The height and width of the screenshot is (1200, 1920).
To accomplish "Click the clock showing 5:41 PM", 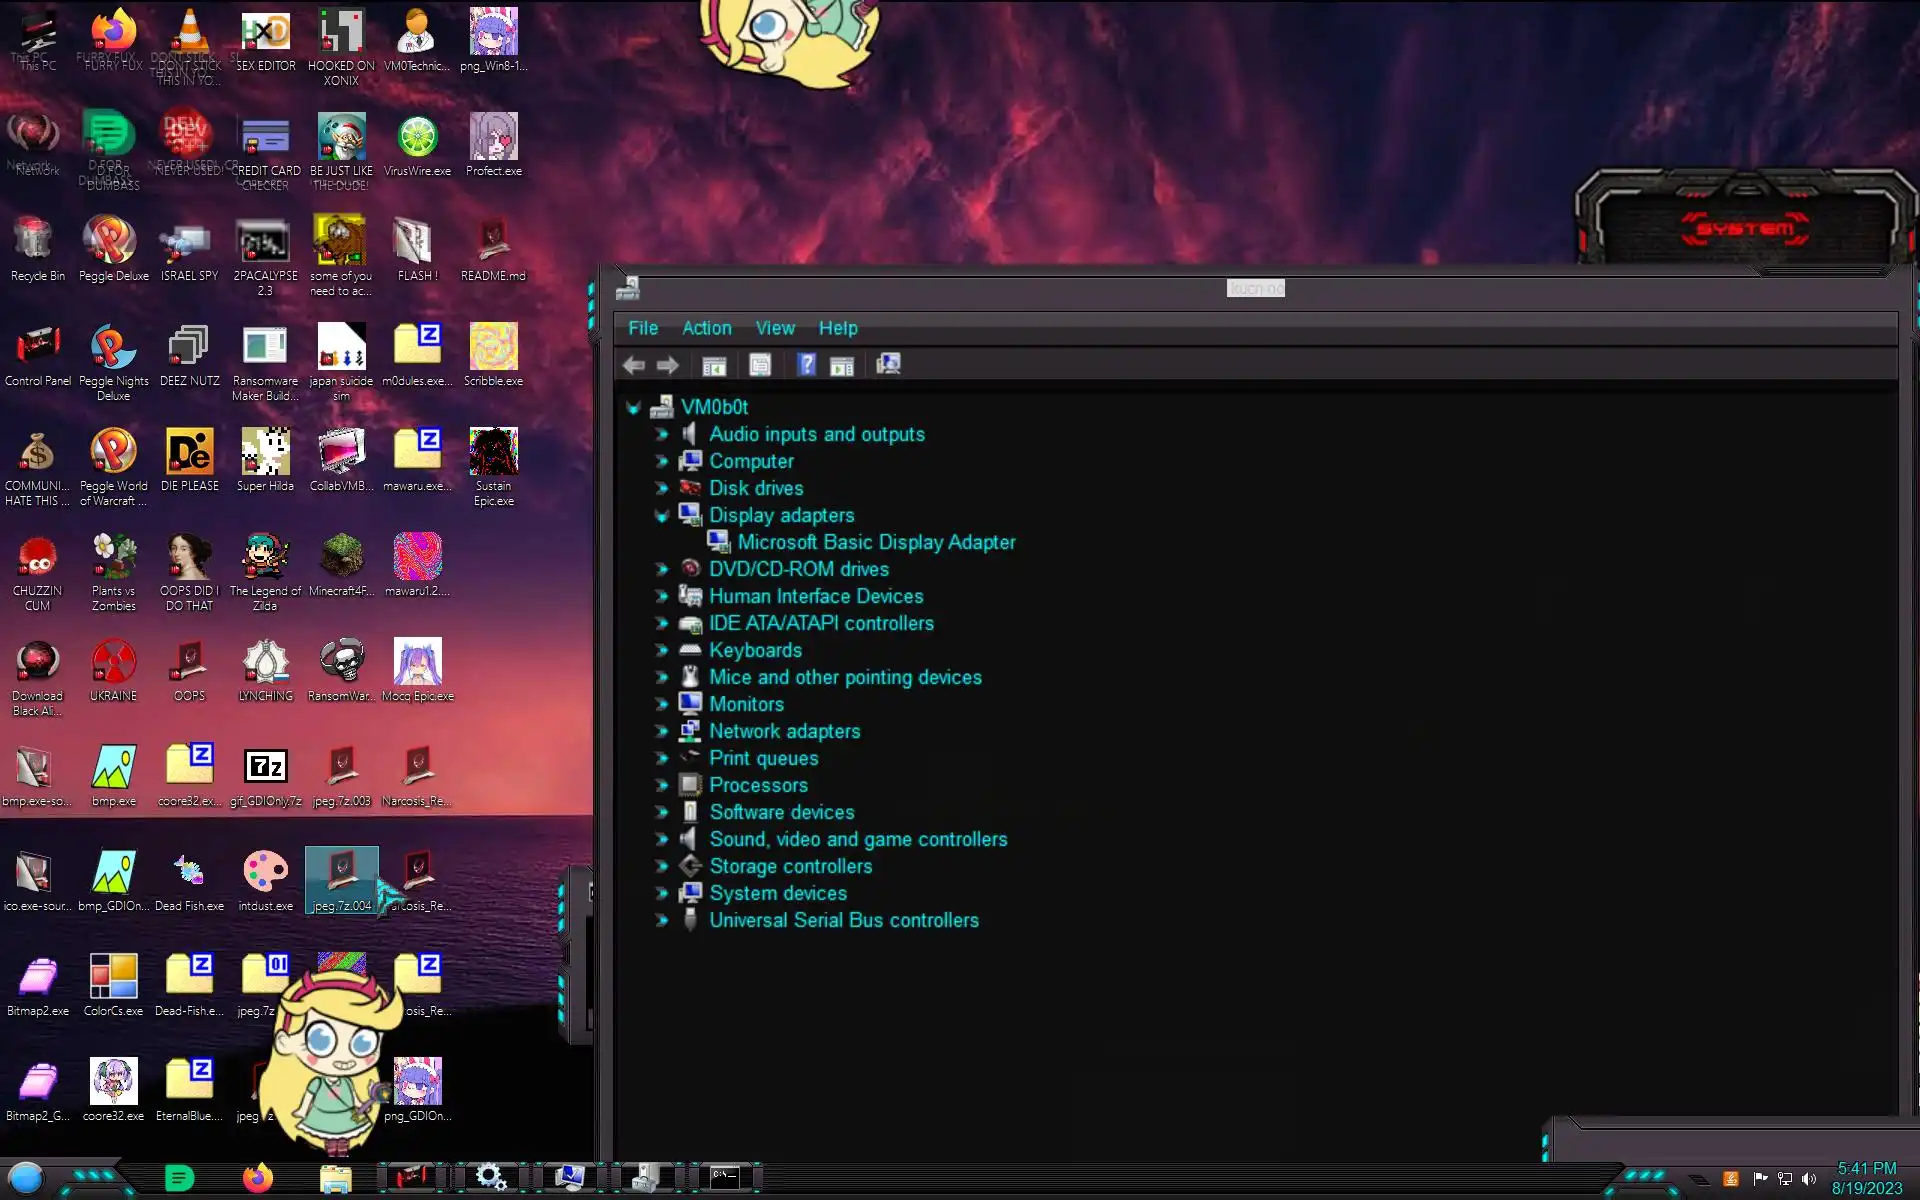I will 1866,1168.
